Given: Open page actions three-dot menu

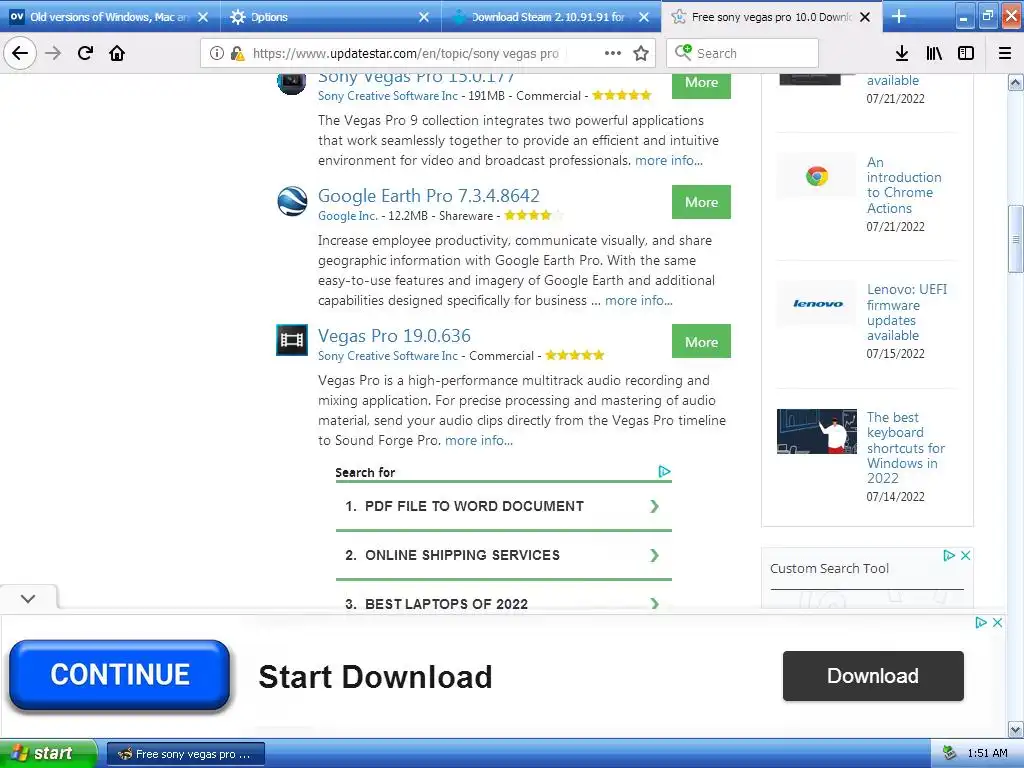Looking at the screenshot, I should pos(613,53).
